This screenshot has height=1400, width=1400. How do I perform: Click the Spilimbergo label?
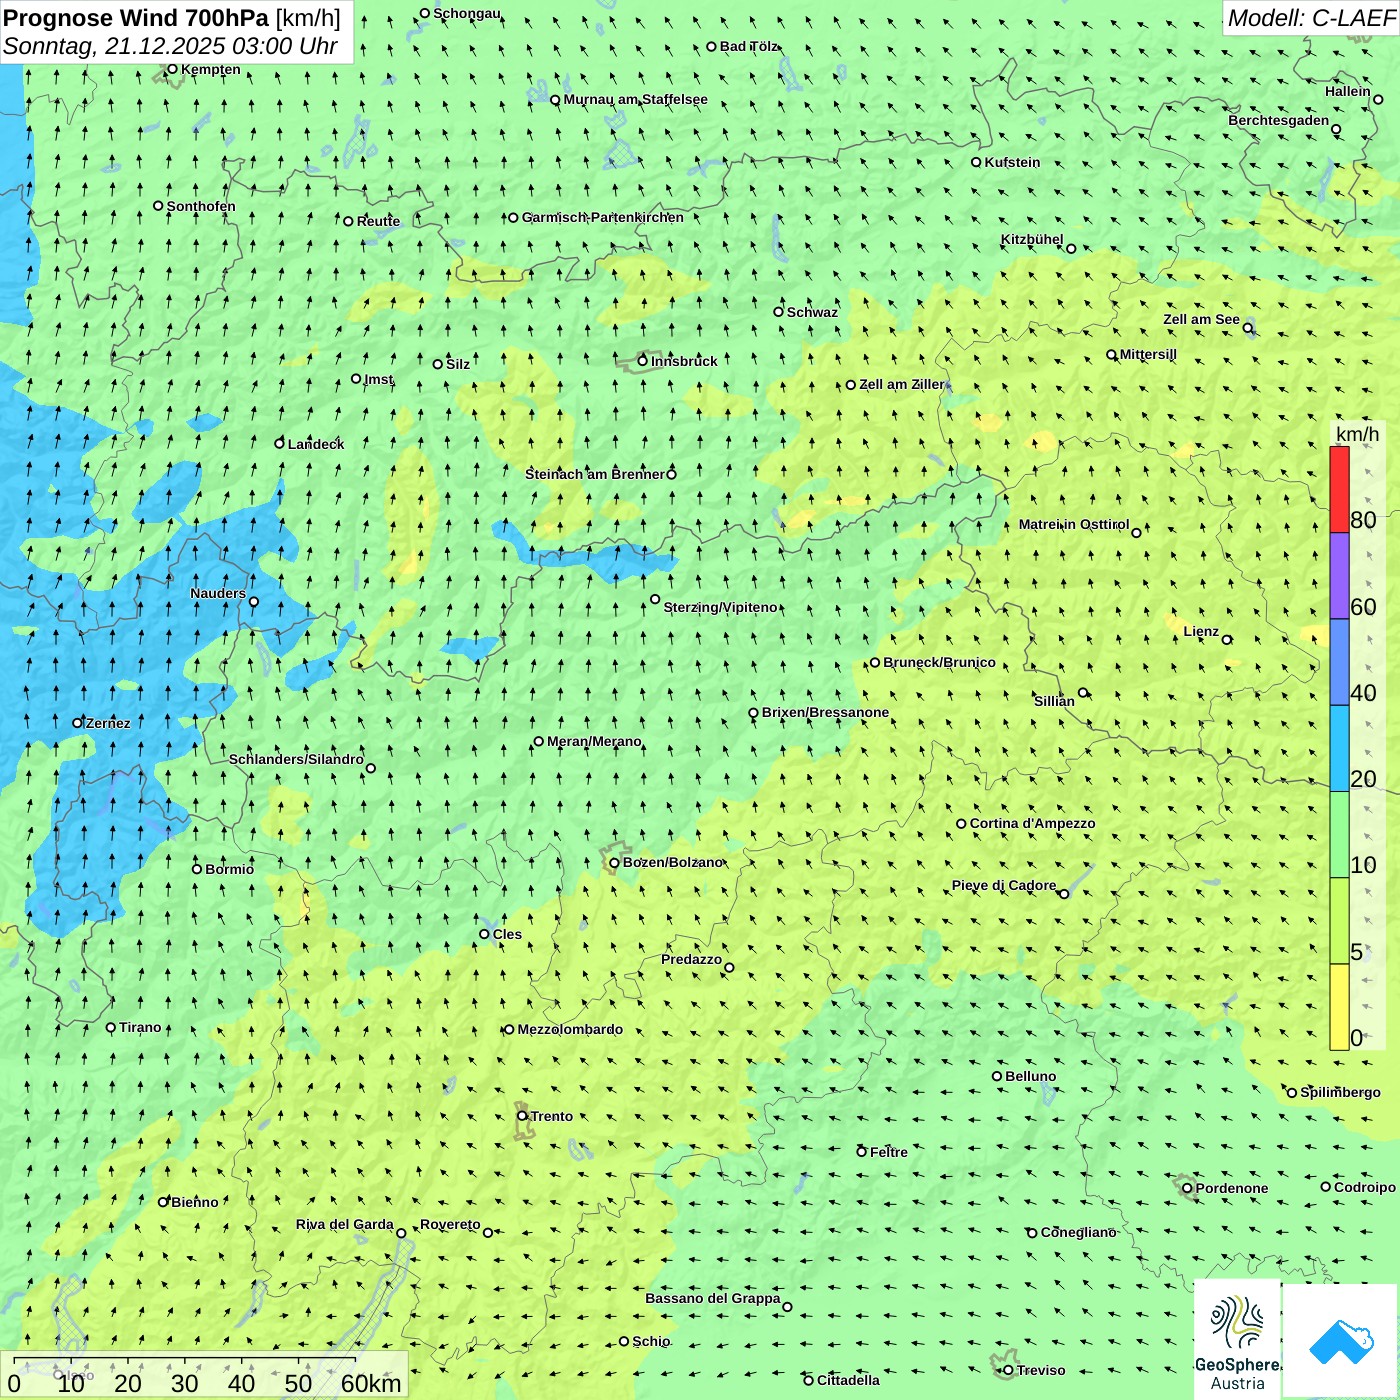[1340, 1092]
